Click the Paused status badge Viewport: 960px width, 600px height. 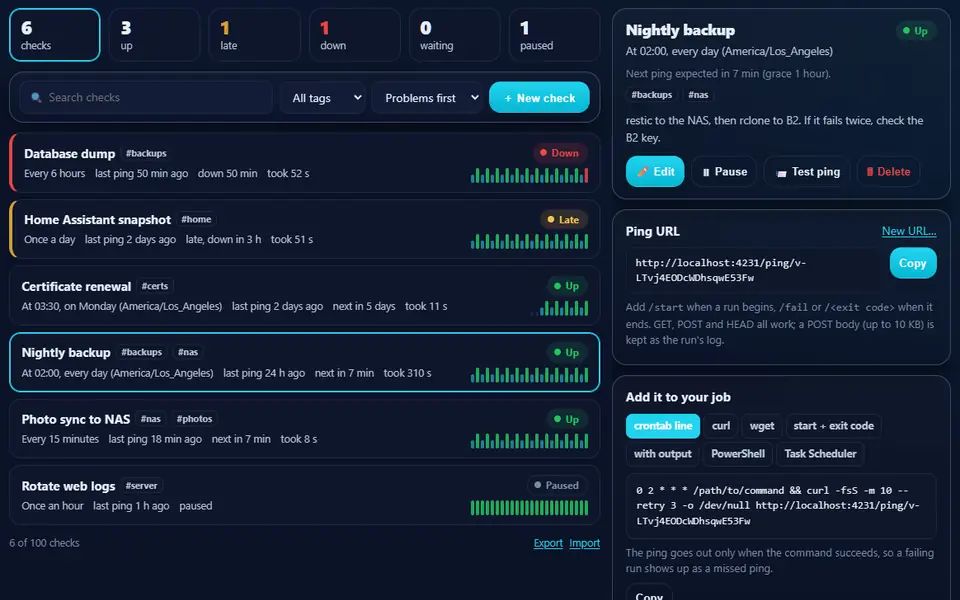coord(557,485)
